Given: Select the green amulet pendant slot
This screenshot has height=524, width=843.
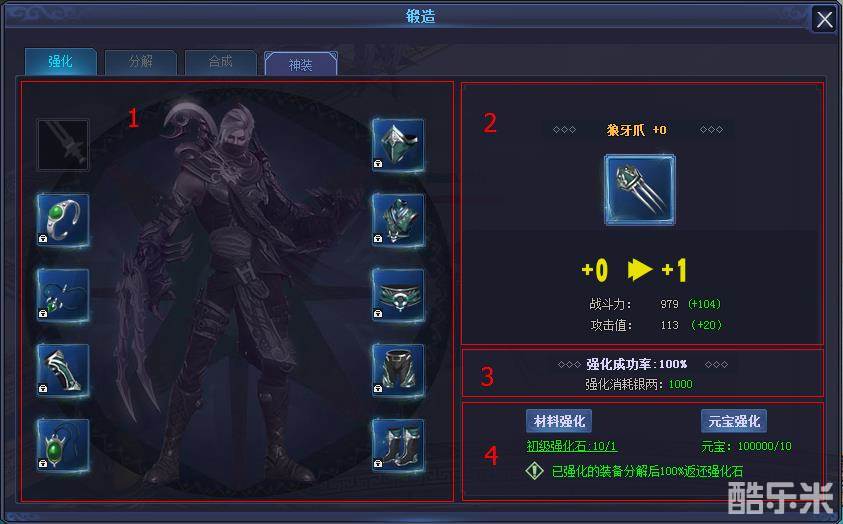Looking at the screenshot, I should pyautogui.click(x=63, y=446).
